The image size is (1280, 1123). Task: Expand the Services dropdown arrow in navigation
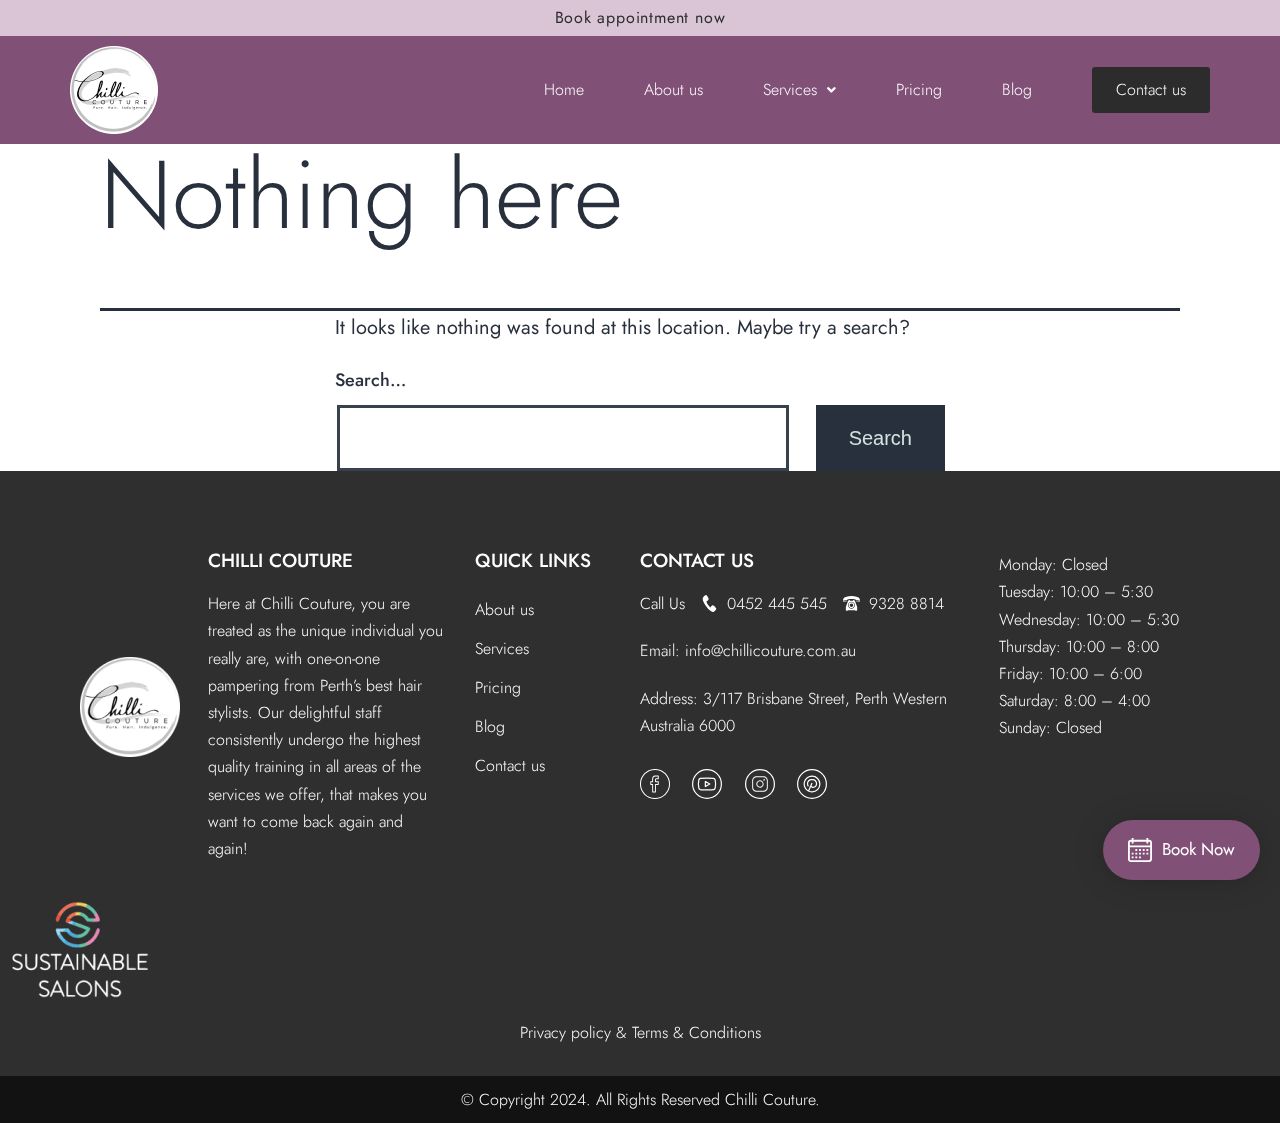pyautogui.click(x=831, y=90)
